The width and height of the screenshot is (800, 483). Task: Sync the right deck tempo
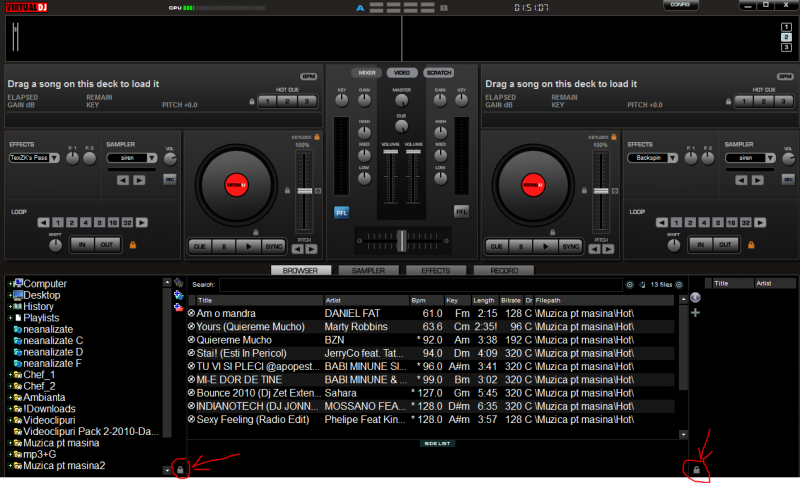(570, 246)
